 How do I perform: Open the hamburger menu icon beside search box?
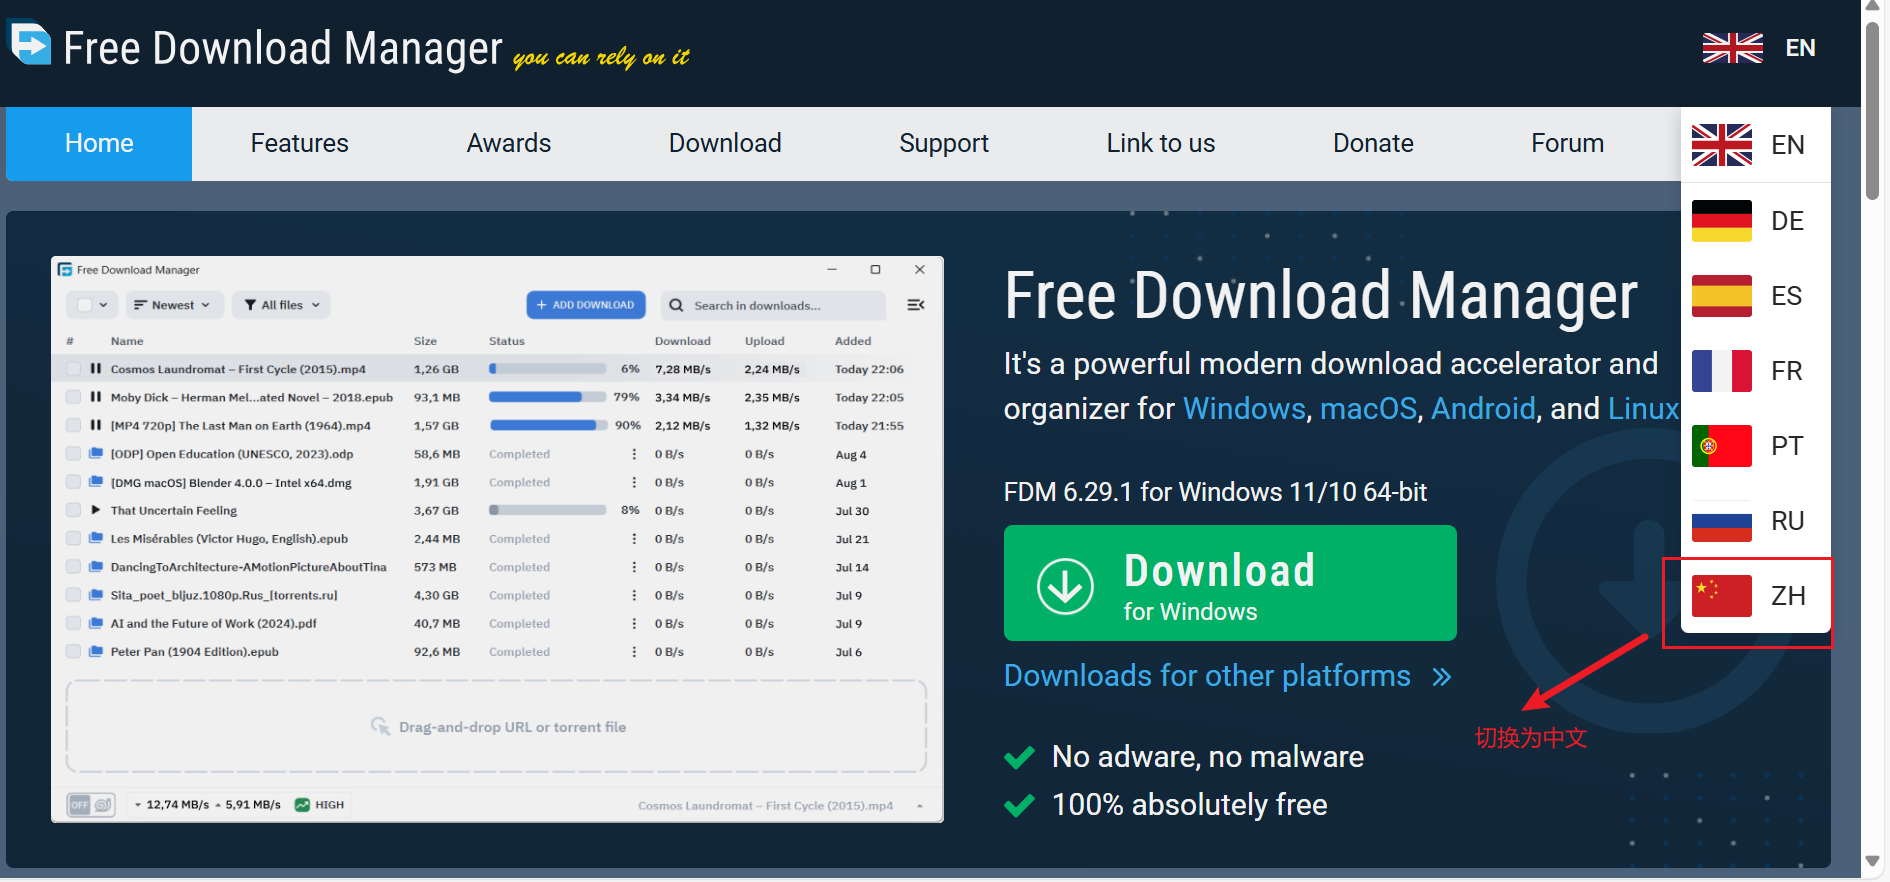[x=915, y=305]
